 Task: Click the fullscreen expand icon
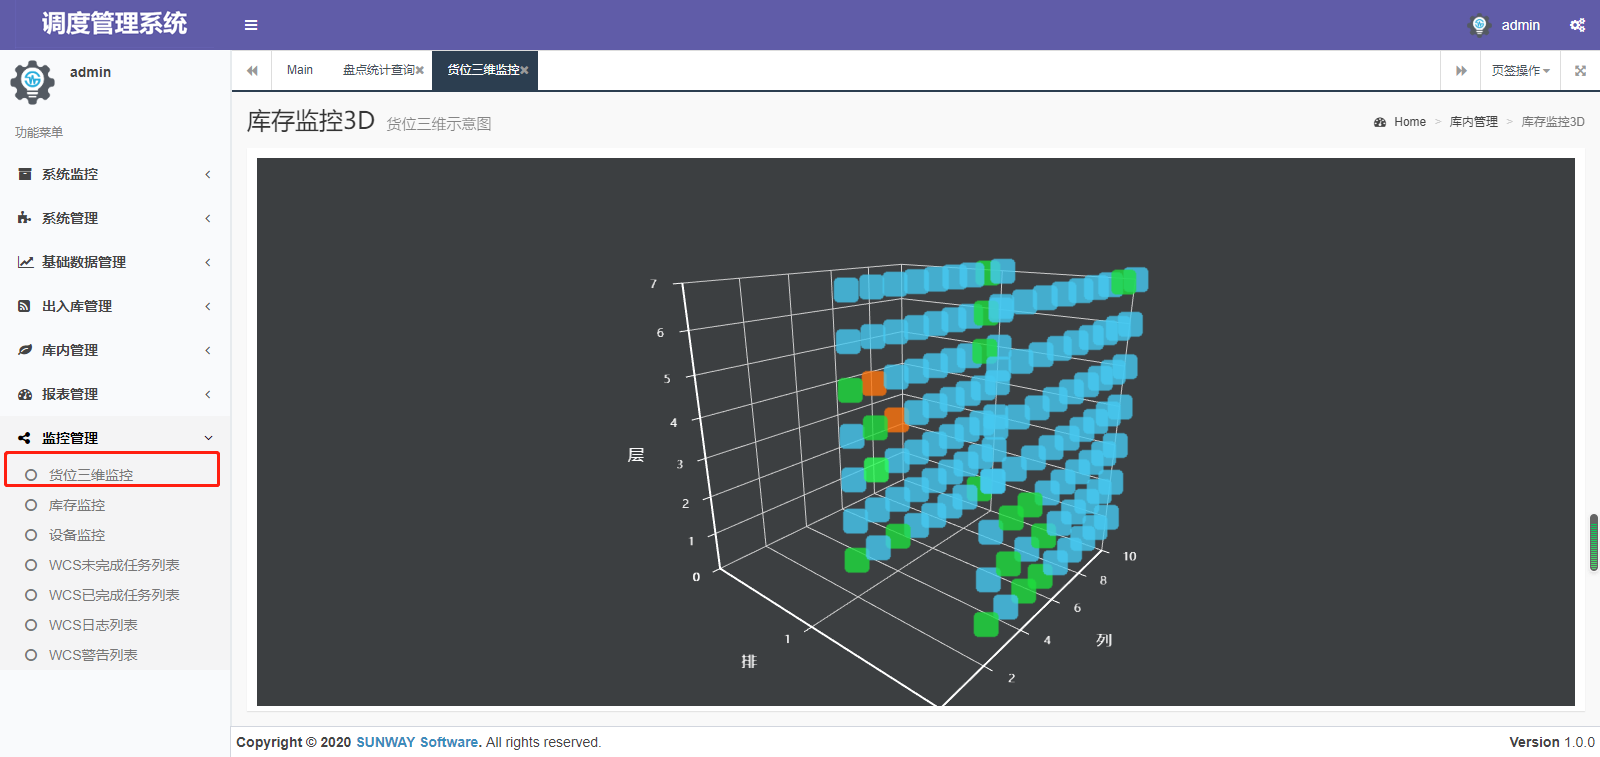click(1580, 71)
